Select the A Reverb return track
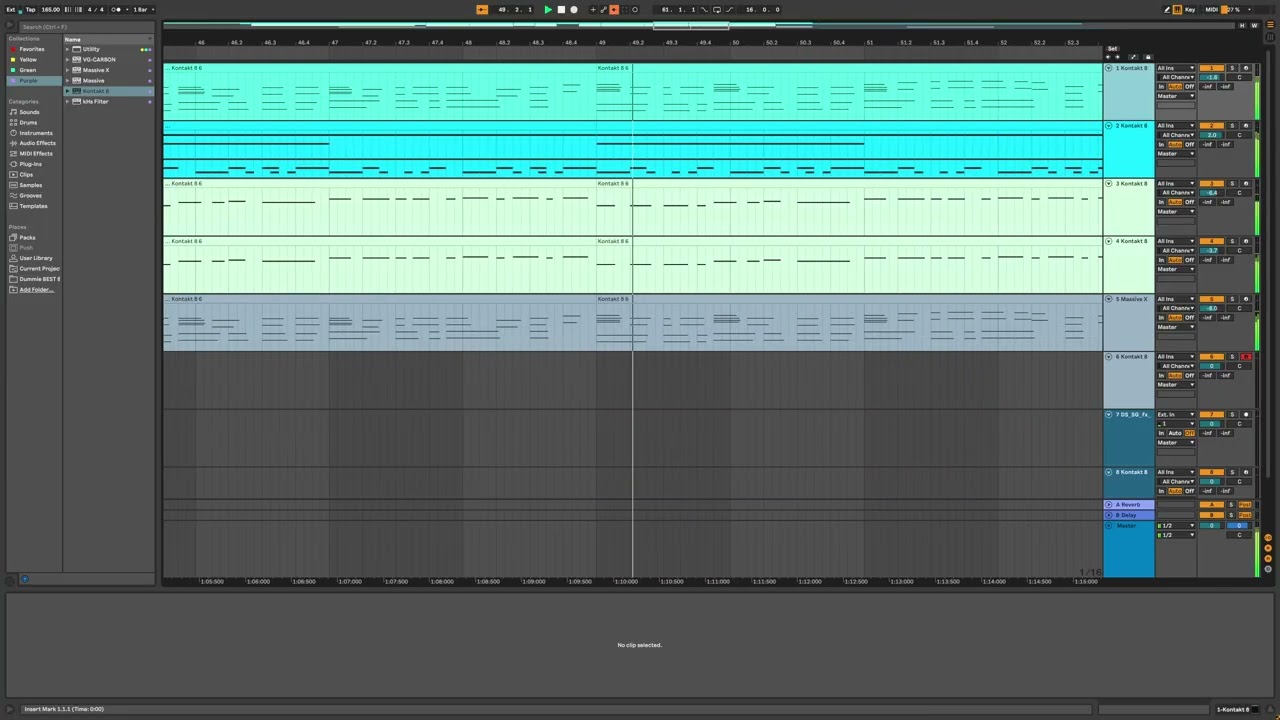Viewport: 1280px width, 720px height. [1129, 505]
